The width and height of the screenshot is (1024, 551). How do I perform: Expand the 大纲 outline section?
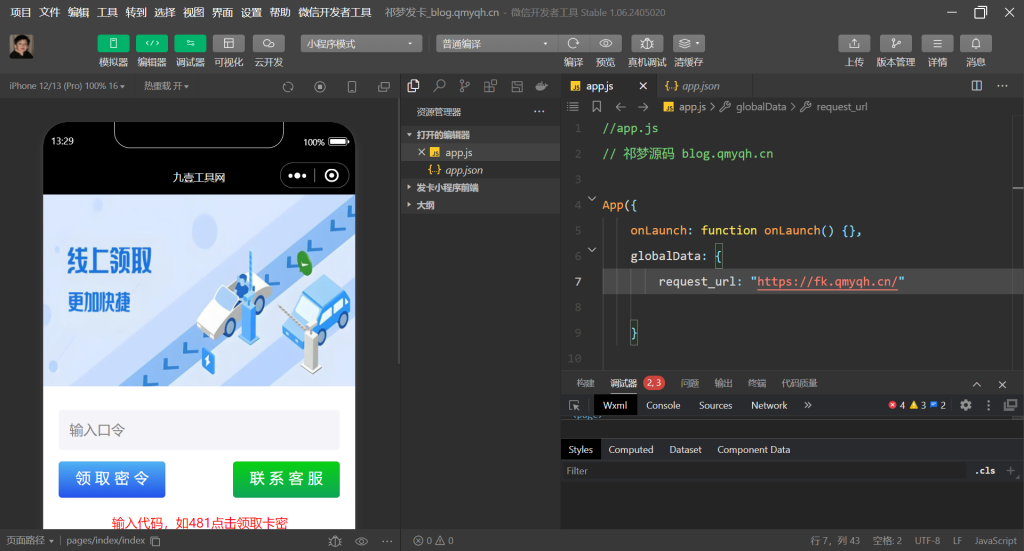point(425,205)
